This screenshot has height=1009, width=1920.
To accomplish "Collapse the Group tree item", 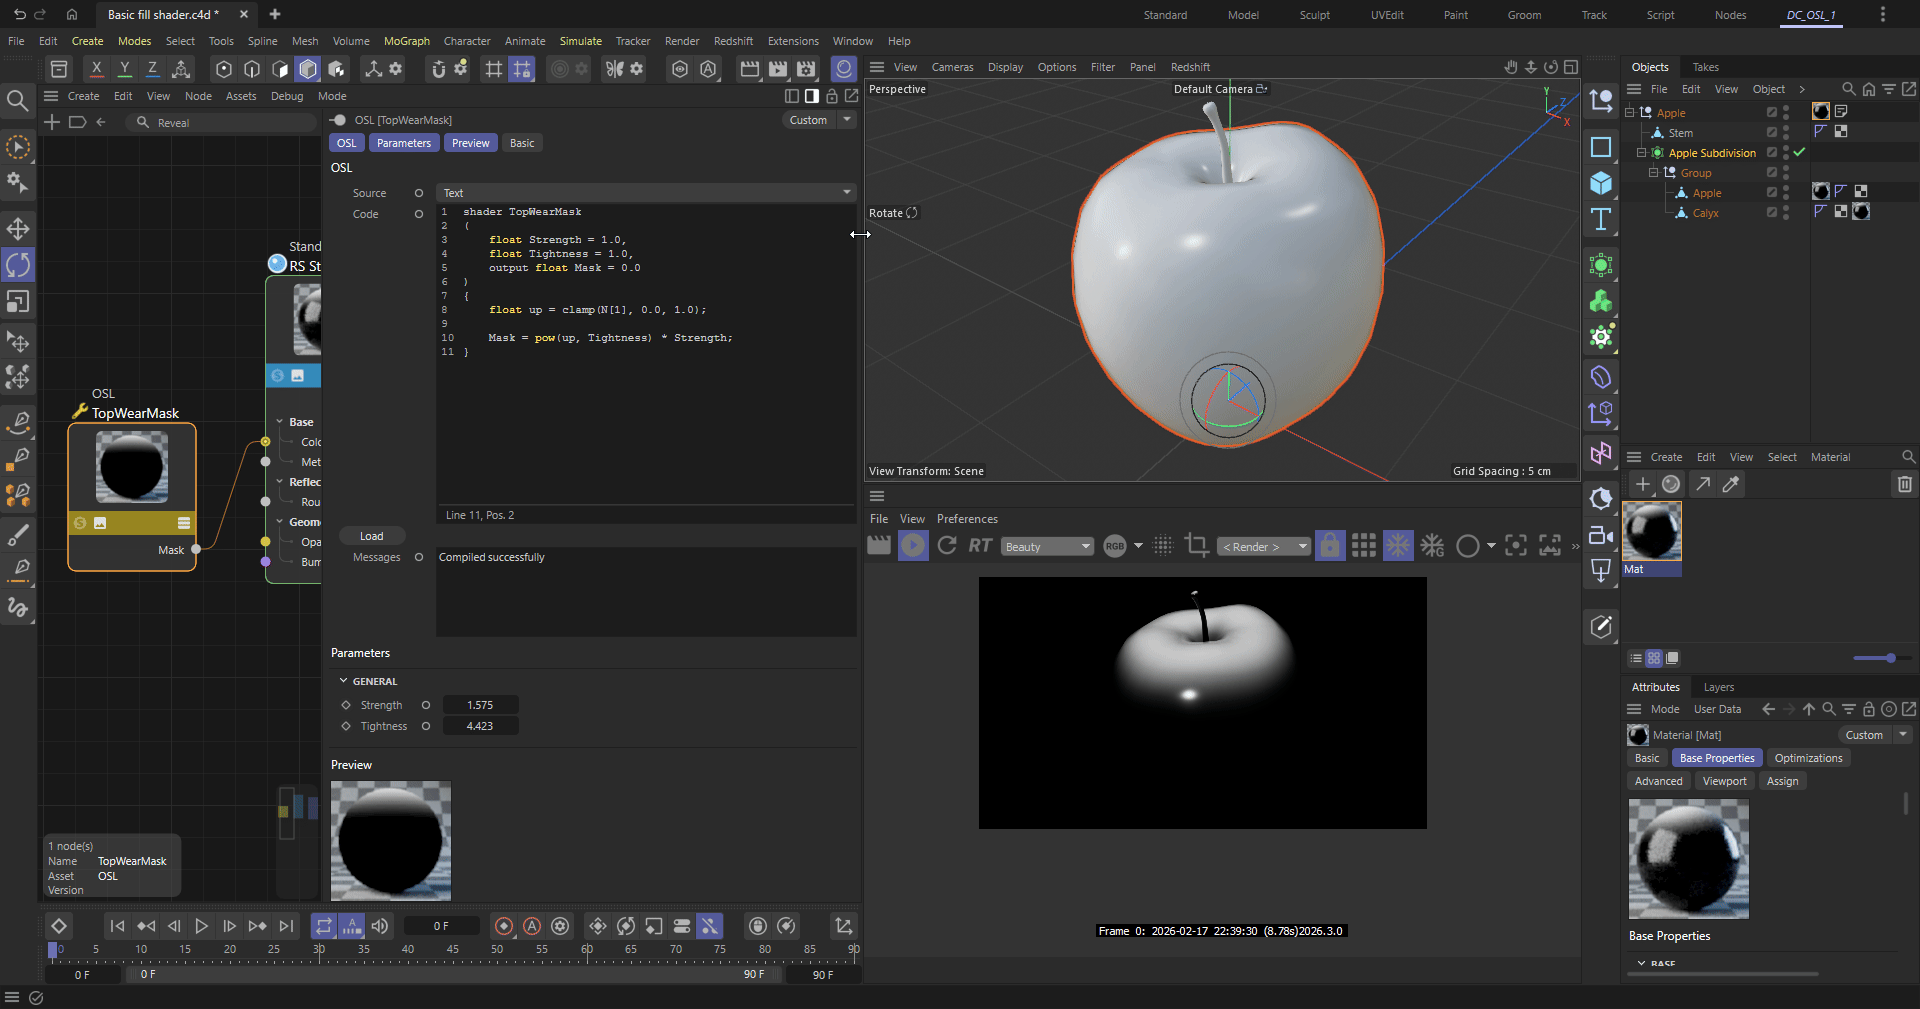I will [1654, 172].
